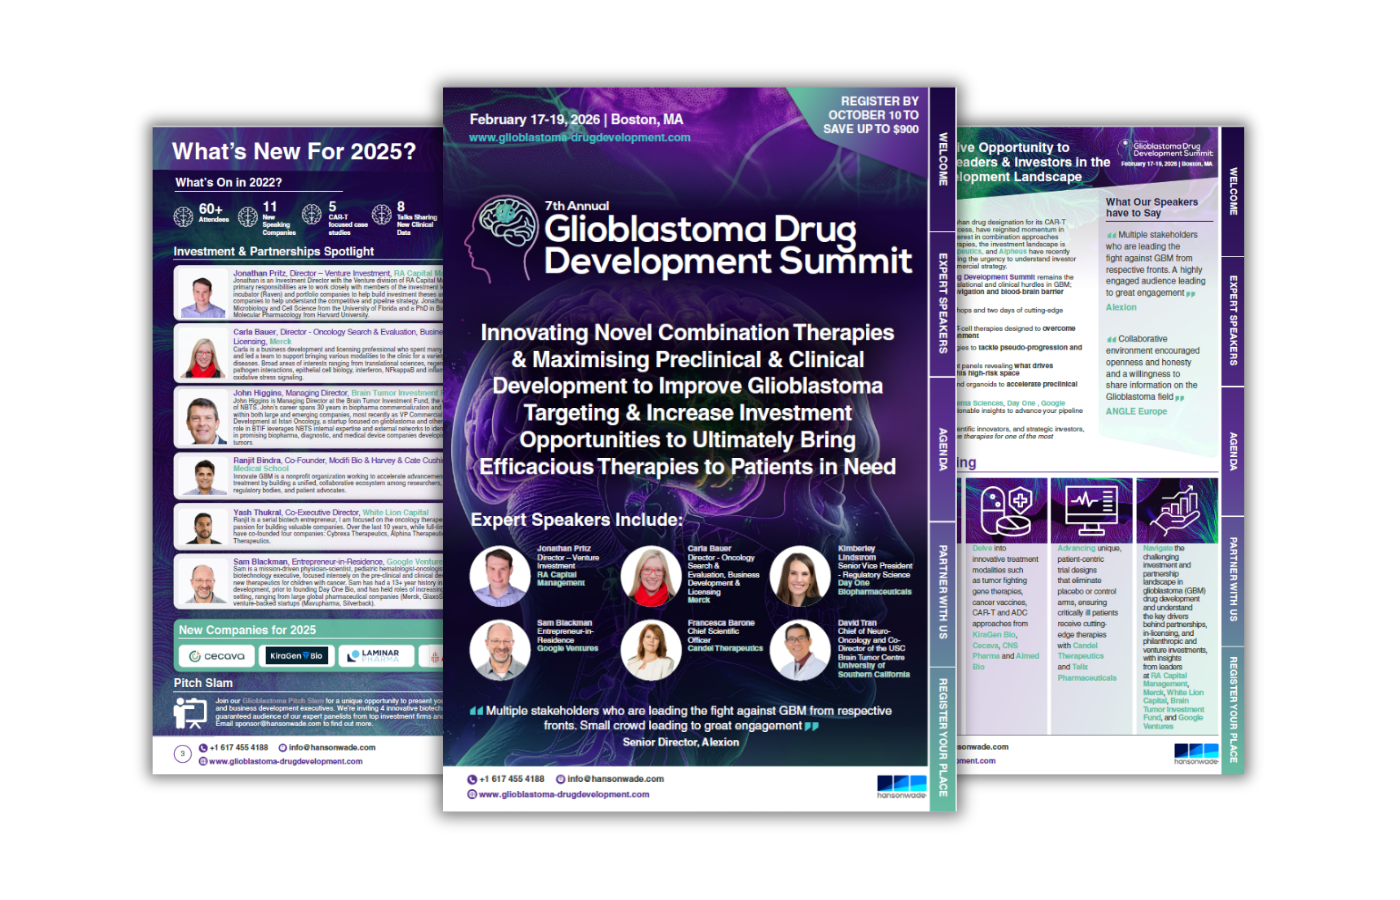The image size is (1400, 900).
Task: Click Yash Thukral photo on left page
Action: (202, 525)
